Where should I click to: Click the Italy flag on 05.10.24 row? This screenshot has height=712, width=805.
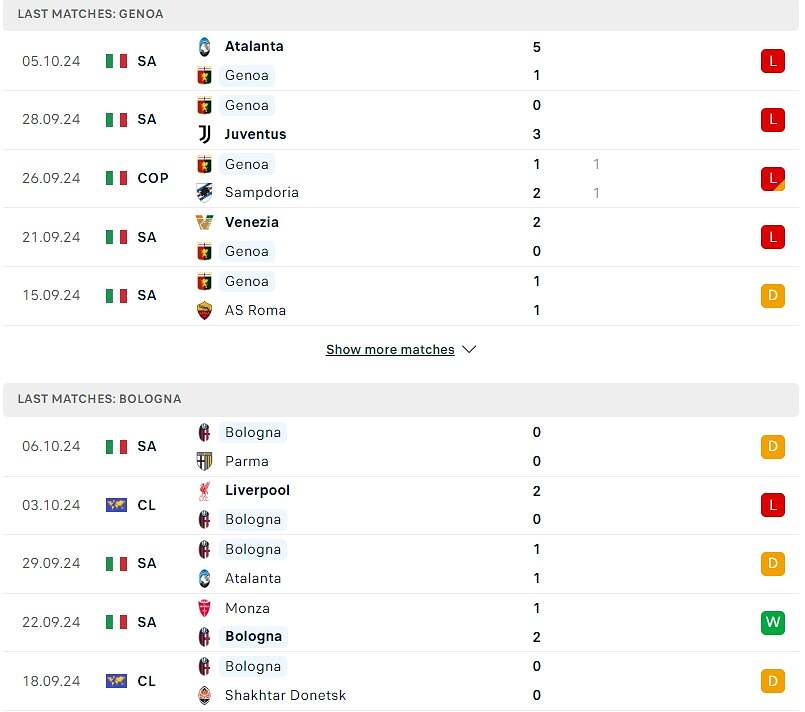pyautogui.click(x=116, y=61)
